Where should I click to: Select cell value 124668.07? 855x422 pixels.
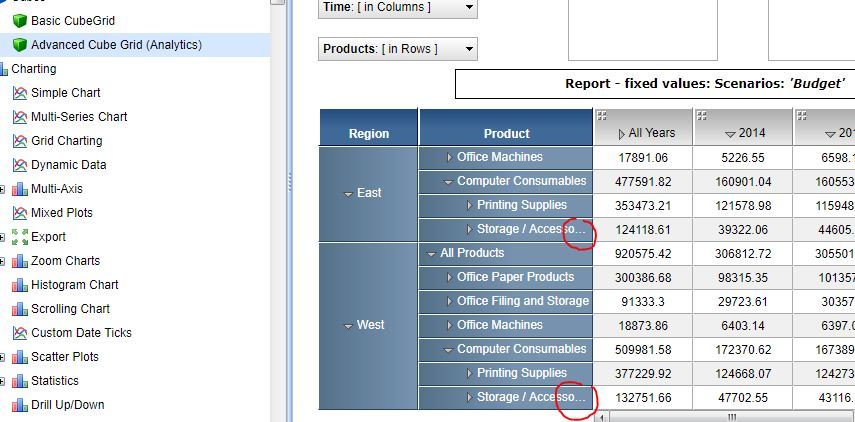coord(744,374)
